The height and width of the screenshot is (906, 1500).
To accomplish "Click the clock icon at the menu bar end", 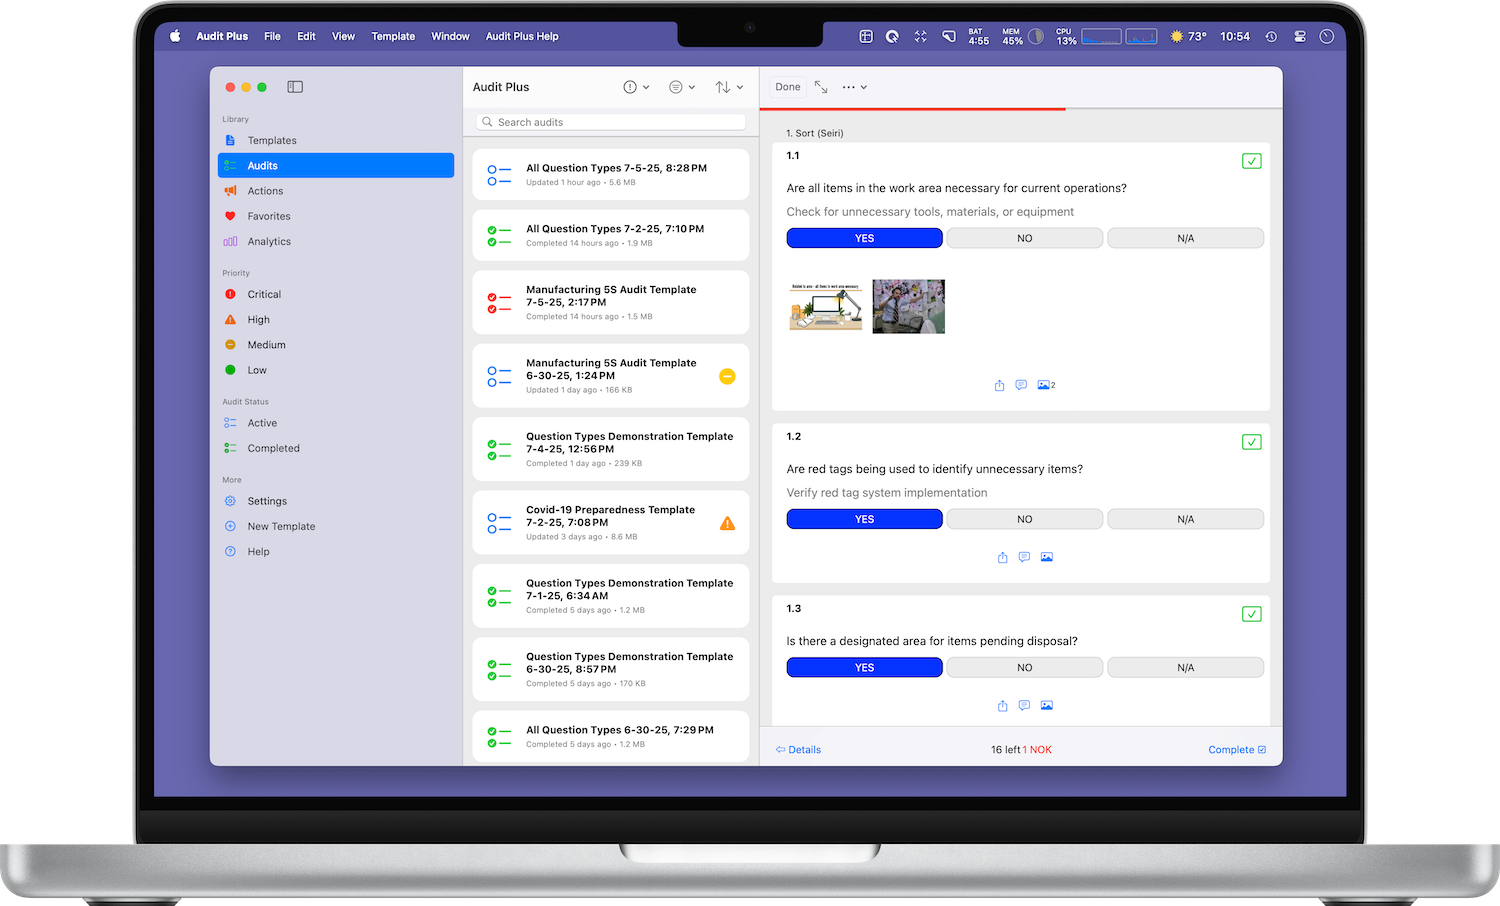I will pos(1327,36).
